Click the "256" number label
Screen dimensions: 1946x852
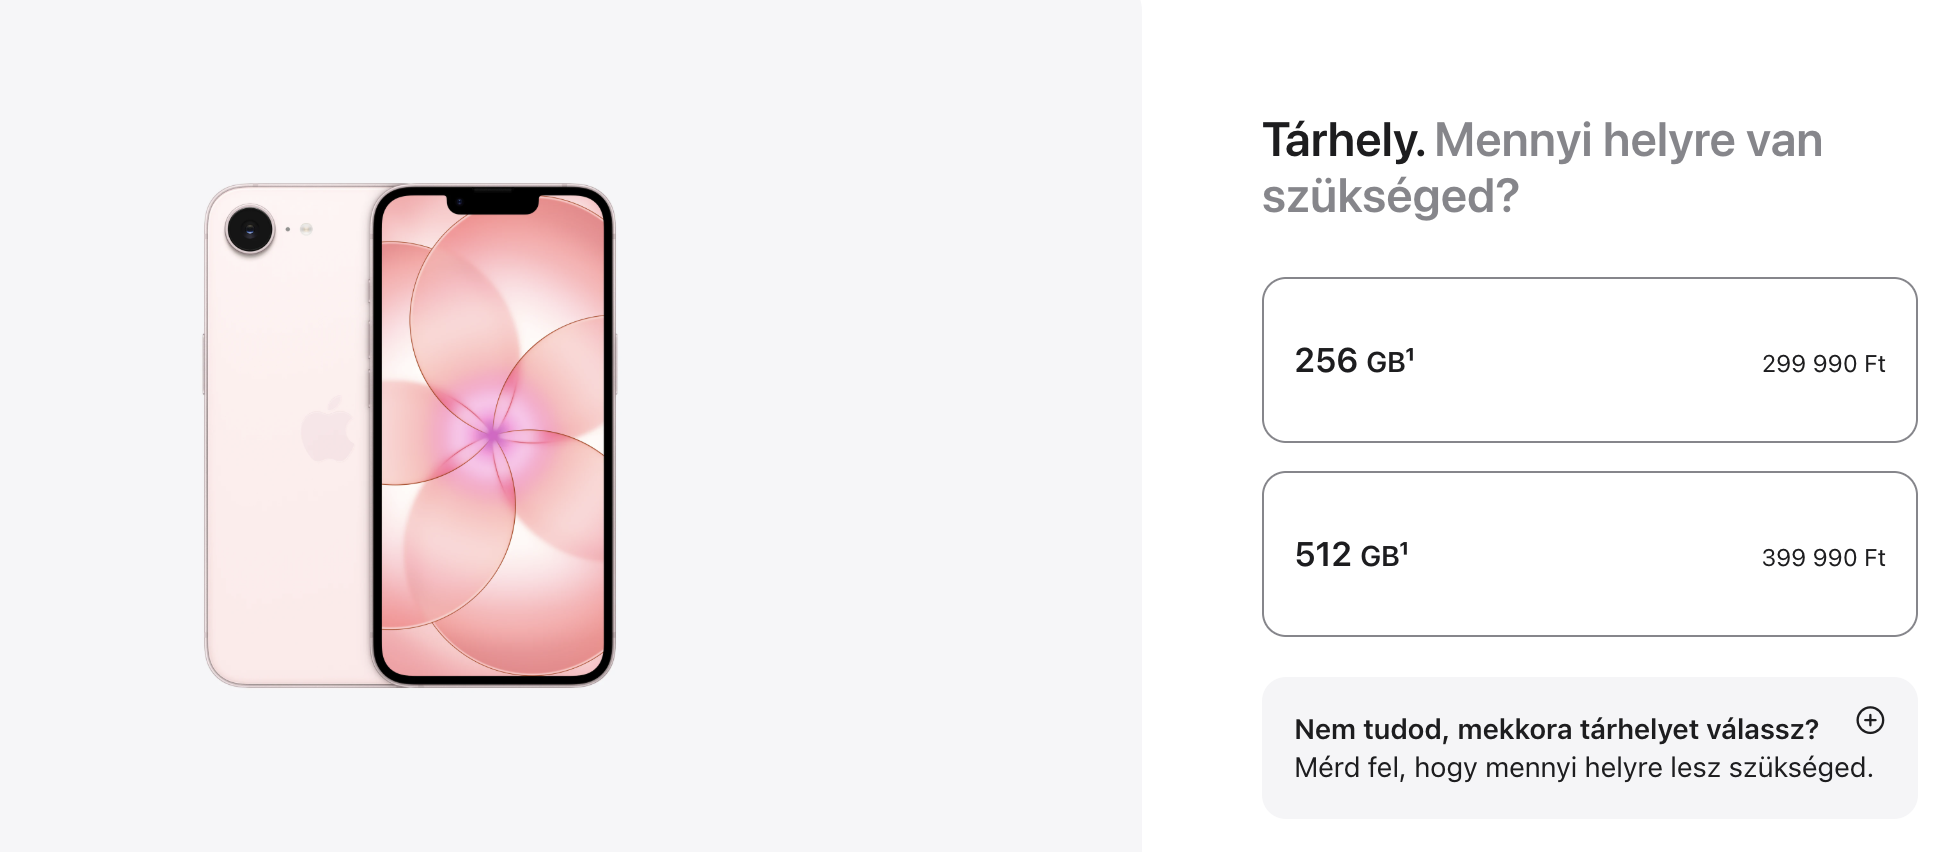(1325, 361)
